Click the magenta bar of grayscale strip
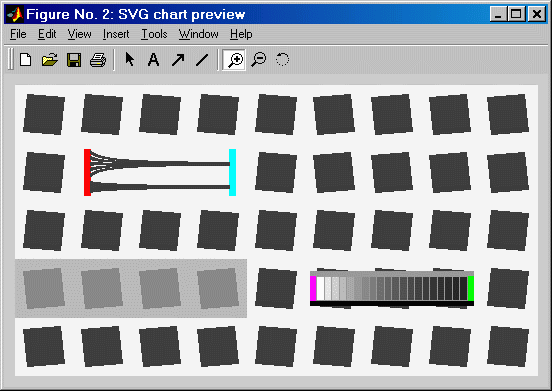The height and width of the screenshot is (391, 552). [x=313, y=289]
